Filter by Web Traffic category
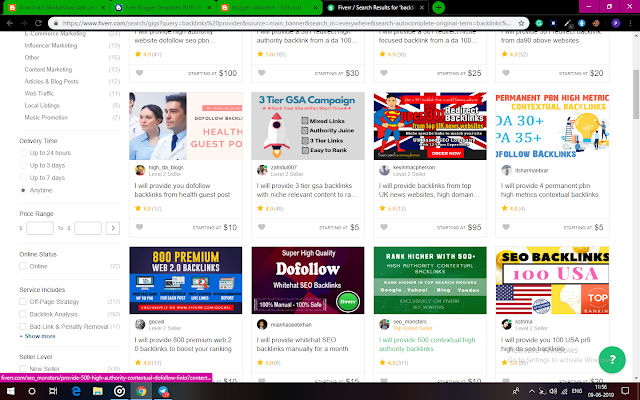The height and width of the screenshot is (400, 640). pyautogui.click(x=39, y=93)
